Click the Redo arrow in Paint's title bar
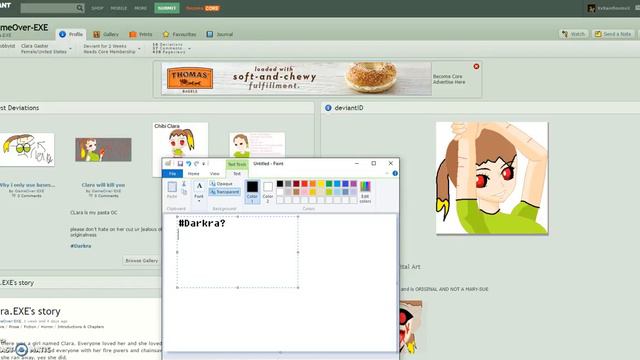Screen dimensions: 640x360 click(x=196, y=164)
